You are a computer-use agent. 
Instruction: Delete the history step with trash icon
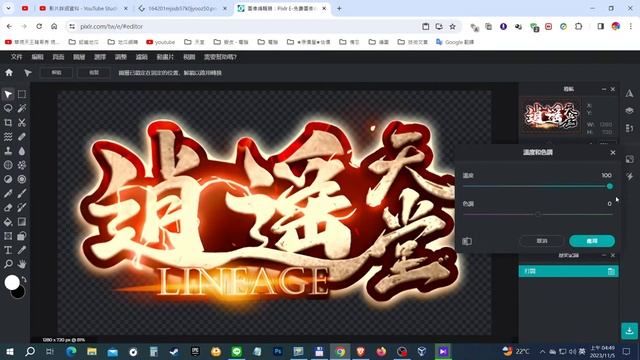pos(611,271)
